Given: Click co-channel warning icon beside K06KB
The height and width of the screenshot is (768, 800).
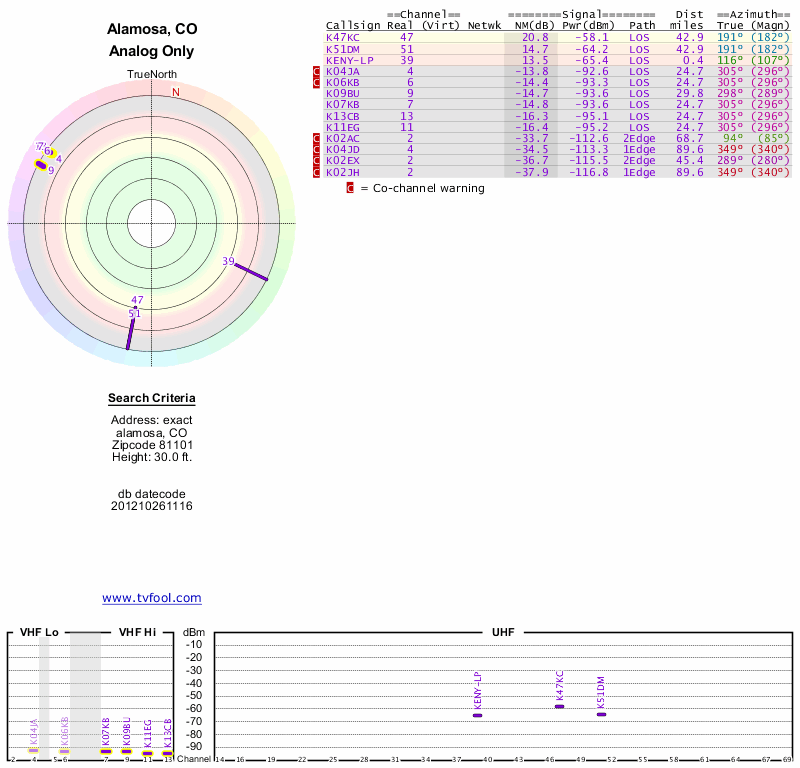Looking at the screenshot, I should [x=317, y=83].
